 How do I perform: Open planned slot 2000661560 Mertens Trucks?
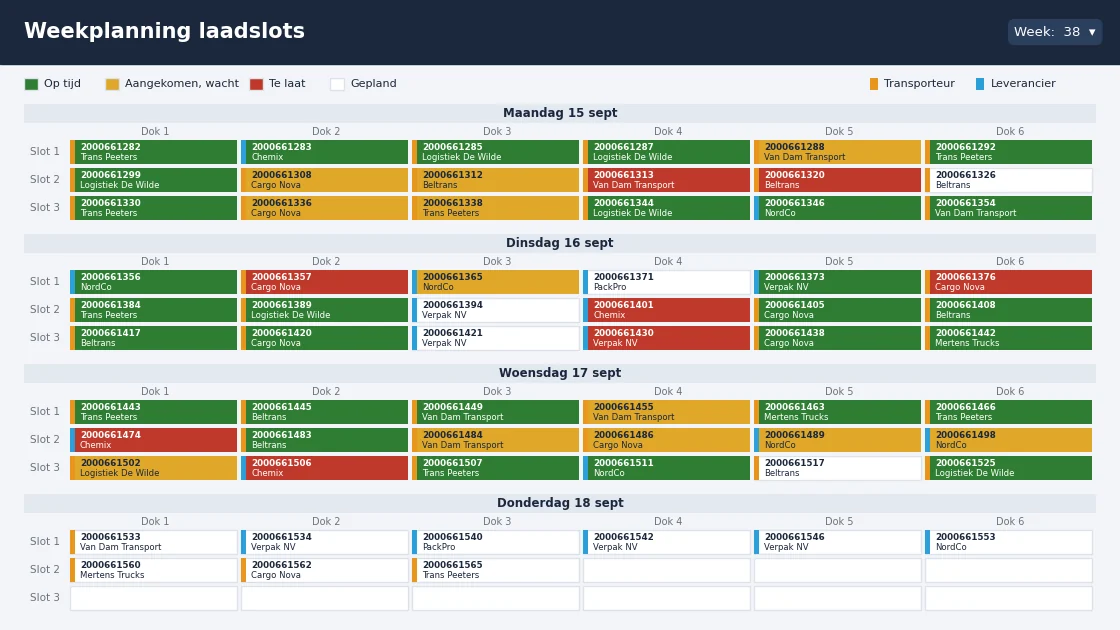tap(154, 570)
